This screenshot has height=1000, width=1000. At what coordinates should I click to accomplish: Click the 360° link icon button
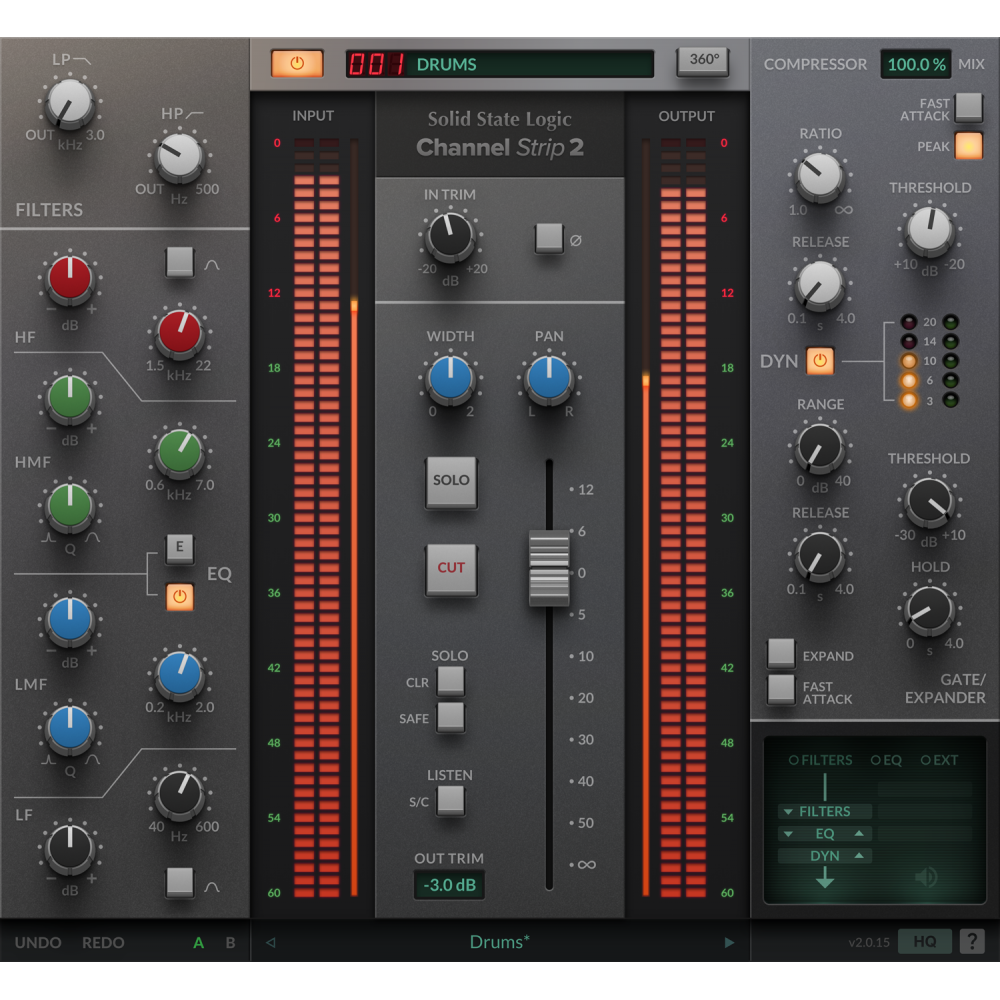(703, 60)
